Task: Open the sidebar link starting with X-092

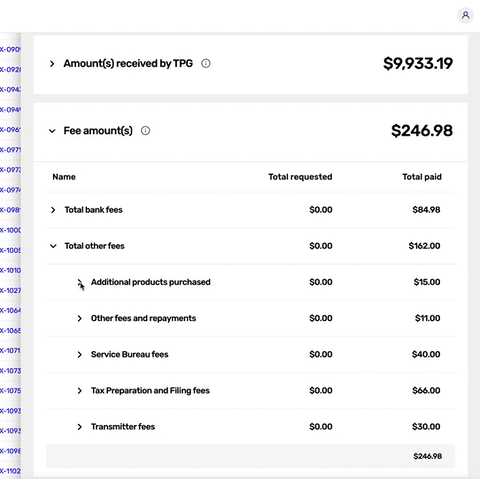Action: [10, 69]
